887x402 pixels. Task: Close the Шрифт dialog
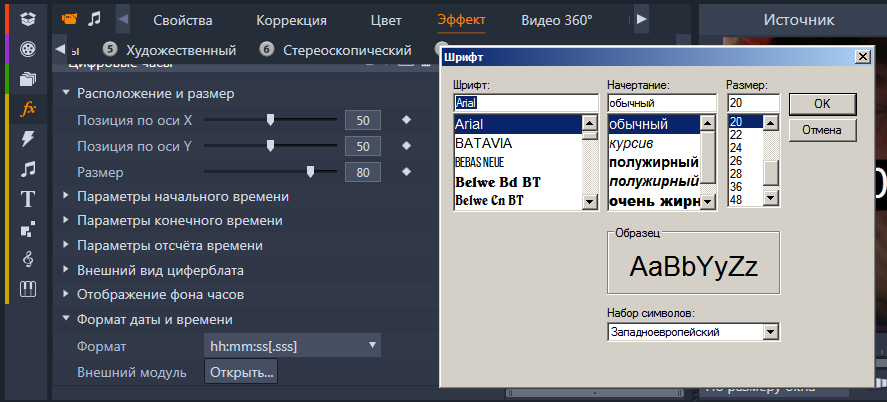863,57
